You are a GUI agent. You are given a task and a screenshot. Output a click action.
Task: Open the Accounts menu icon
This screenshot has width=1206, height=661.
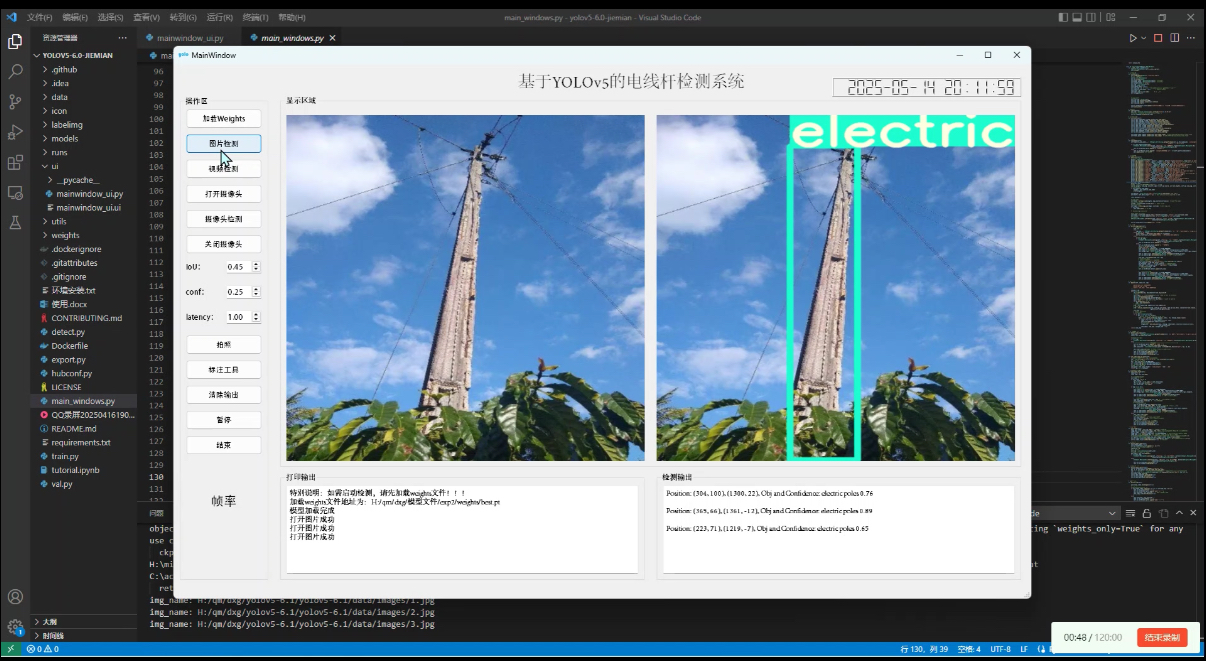click(x=15, y=597)
